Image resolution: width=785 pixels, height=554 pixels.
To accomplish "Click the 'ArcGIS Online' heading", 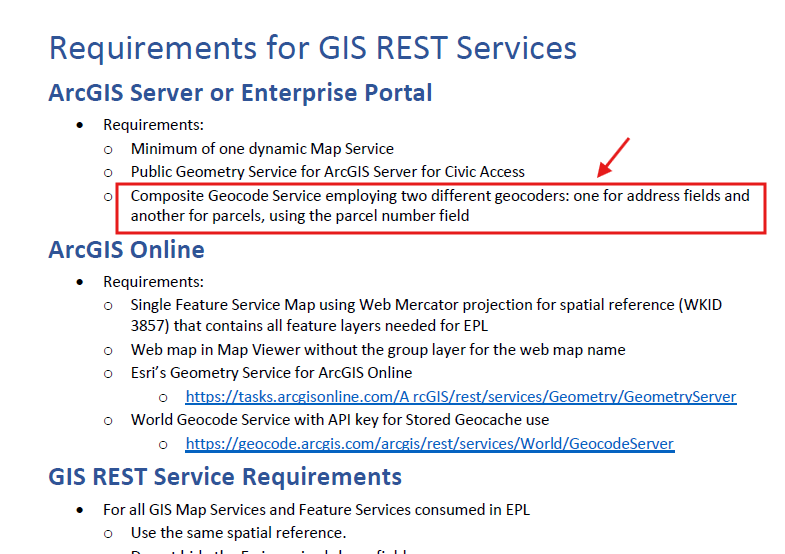I will click(127, 250).
